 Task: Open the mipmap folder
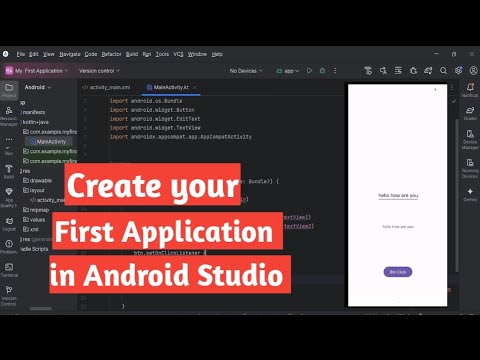36,210
